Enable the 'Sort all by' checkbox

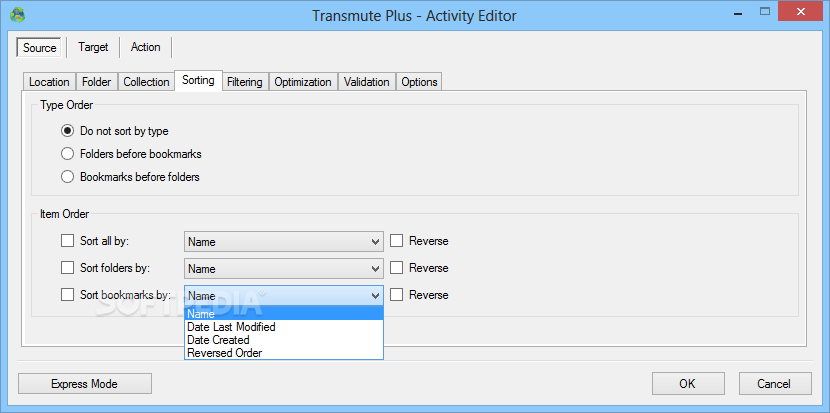pos(67,241)
